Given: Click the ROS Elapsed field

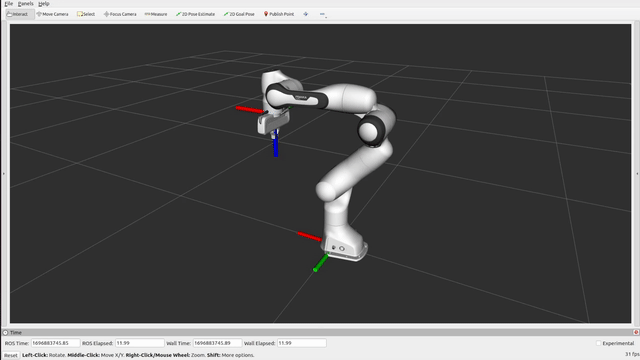Looking at the screenshot, I should pyautogui.click(x=140, y=343).
